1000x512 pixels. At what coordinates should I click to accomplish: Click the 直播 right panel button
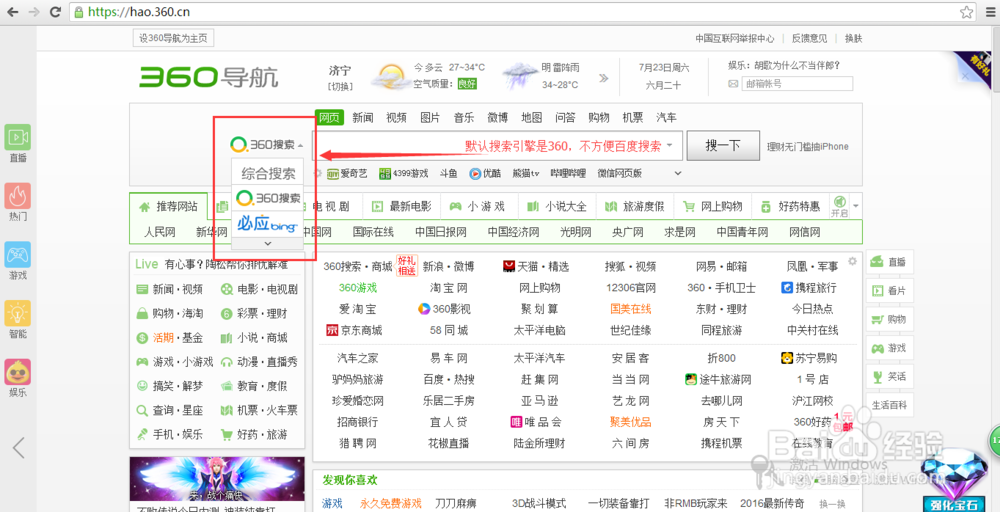click(x=889, y=262)
